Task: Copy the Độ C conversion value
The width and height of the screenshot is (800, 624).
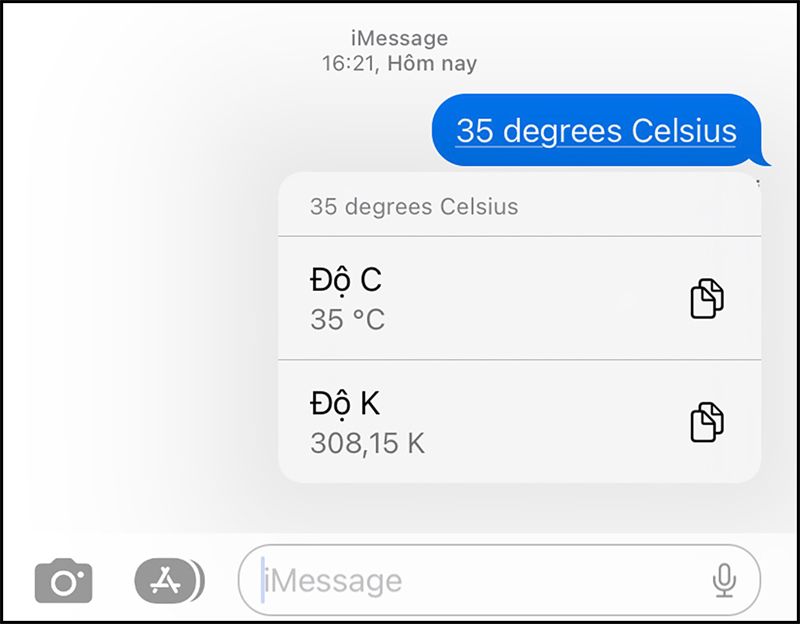Action: point(707,299)
